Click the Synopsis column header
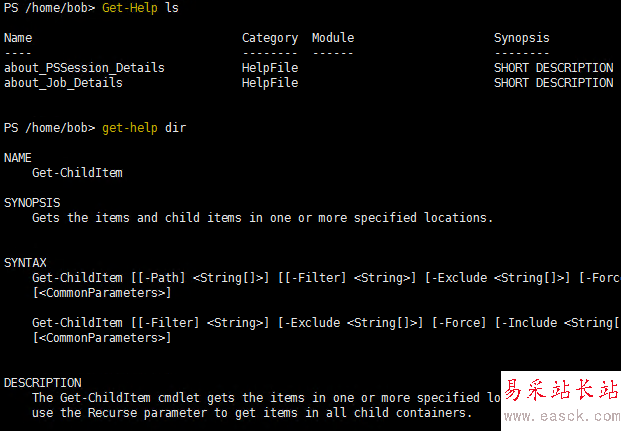This screenshot has width=621, height=431. 521,38
